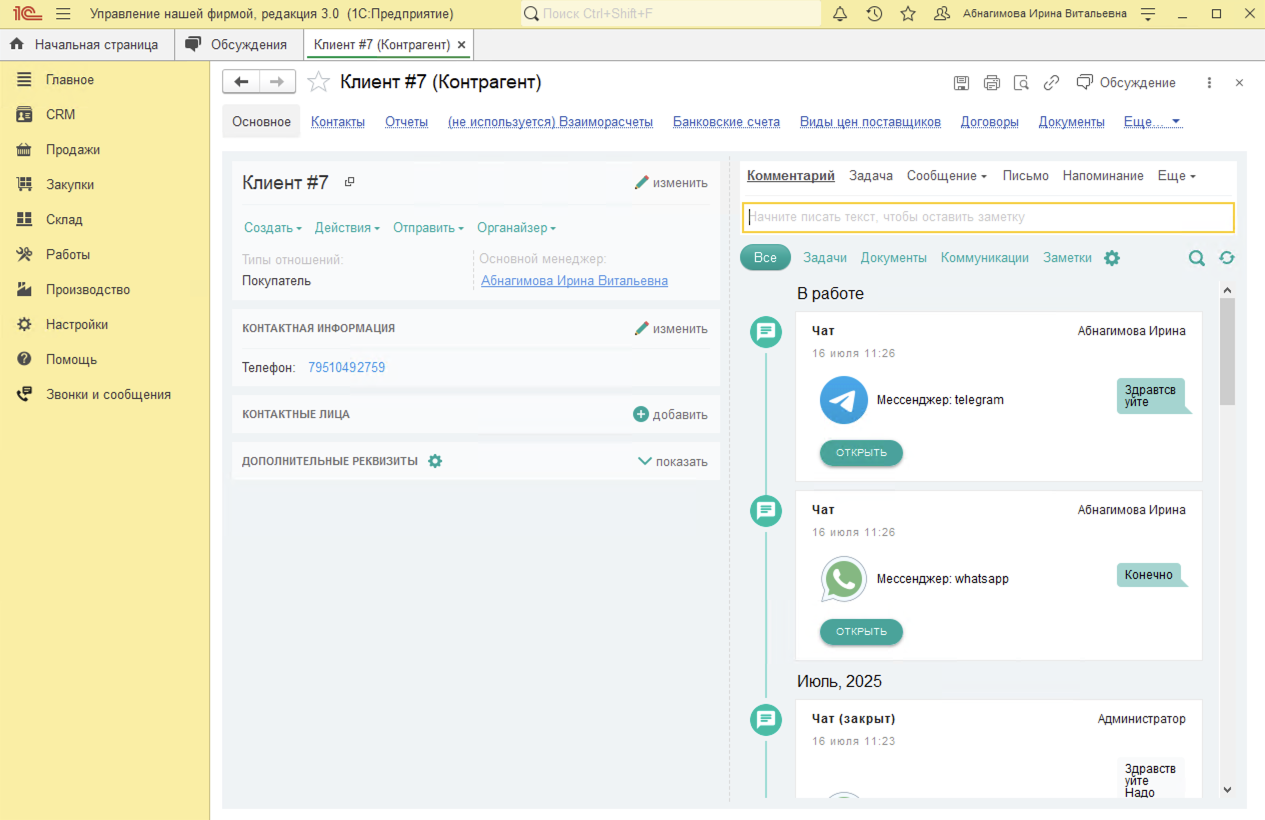This screenshot has width=1265, height=820.
Task: Switch to the "Обсуждения" tab
Action: coord(238,45)
